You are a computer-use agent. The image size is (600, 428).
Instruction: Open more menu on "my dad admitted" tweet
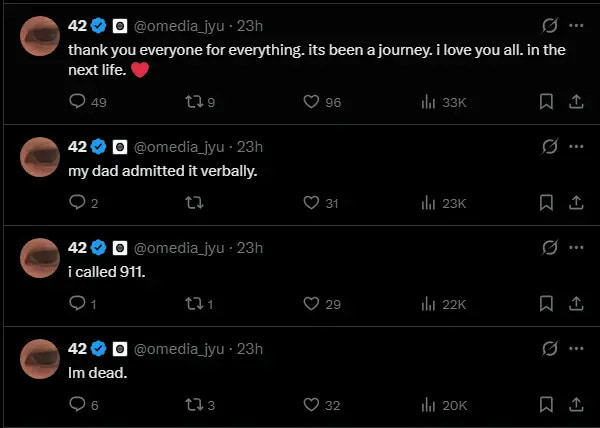tap(576, 147)
